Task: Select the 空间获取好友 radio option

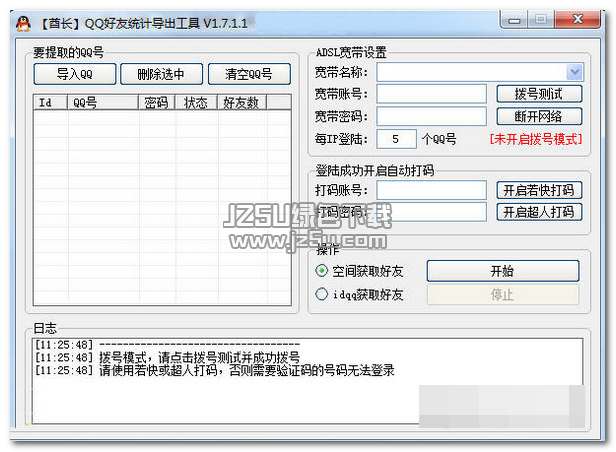Action: pos(359,271)
